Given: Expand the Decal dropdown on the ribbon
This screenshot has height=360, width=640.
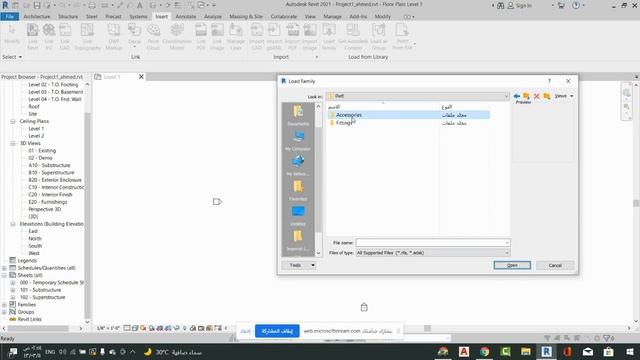Looking at the screenshot, I should point(134,47).
